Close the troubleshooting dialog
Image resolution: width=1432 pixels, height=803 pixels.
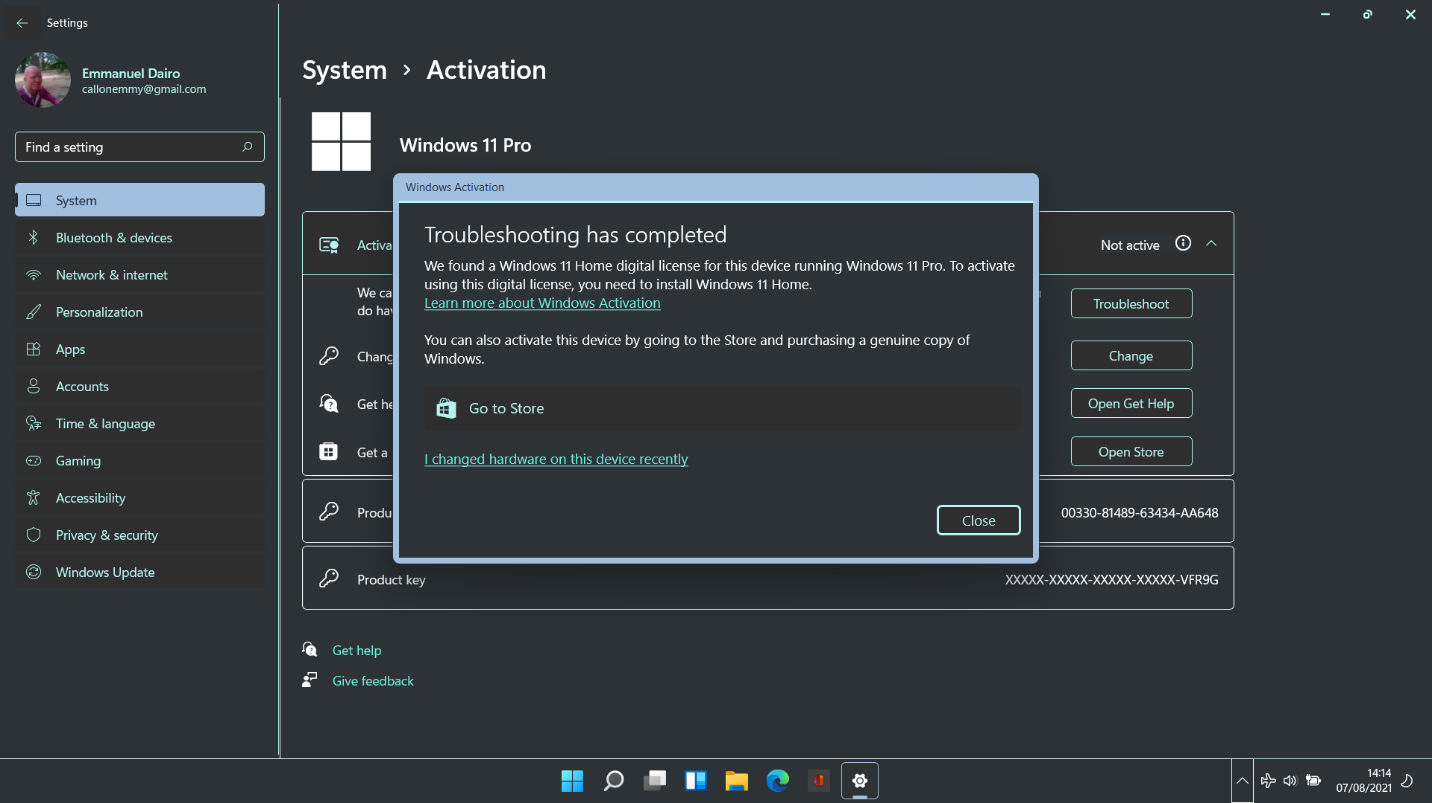[978, 520]
